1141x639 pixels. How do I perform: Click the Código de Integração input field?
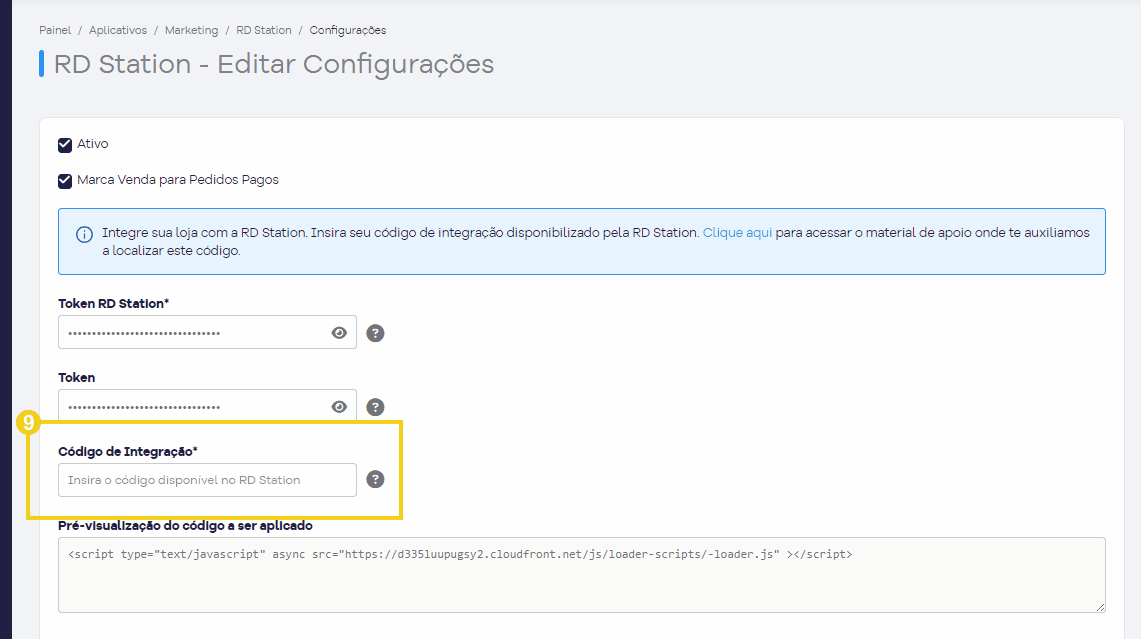point(207,480)
